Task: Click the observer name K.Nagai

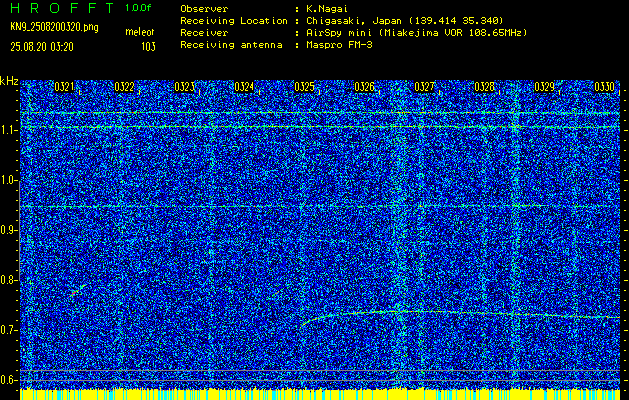Action: pyautogui.click(x=327, y=8)
